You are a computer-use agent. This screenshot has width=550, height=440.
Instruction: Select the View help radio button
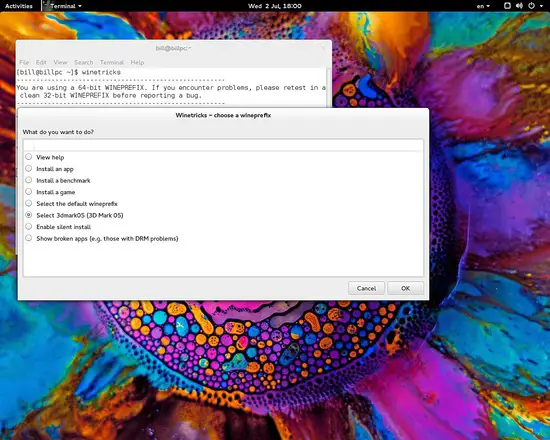click(29, 157)
